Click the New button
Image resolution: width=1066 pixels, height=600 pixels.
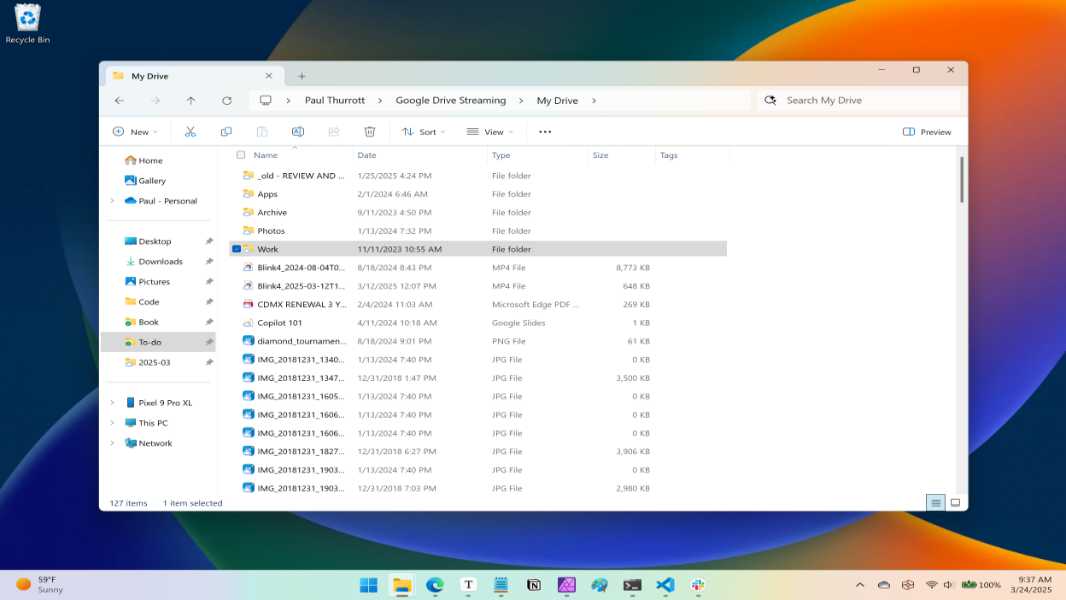click(x=132, y=132)
